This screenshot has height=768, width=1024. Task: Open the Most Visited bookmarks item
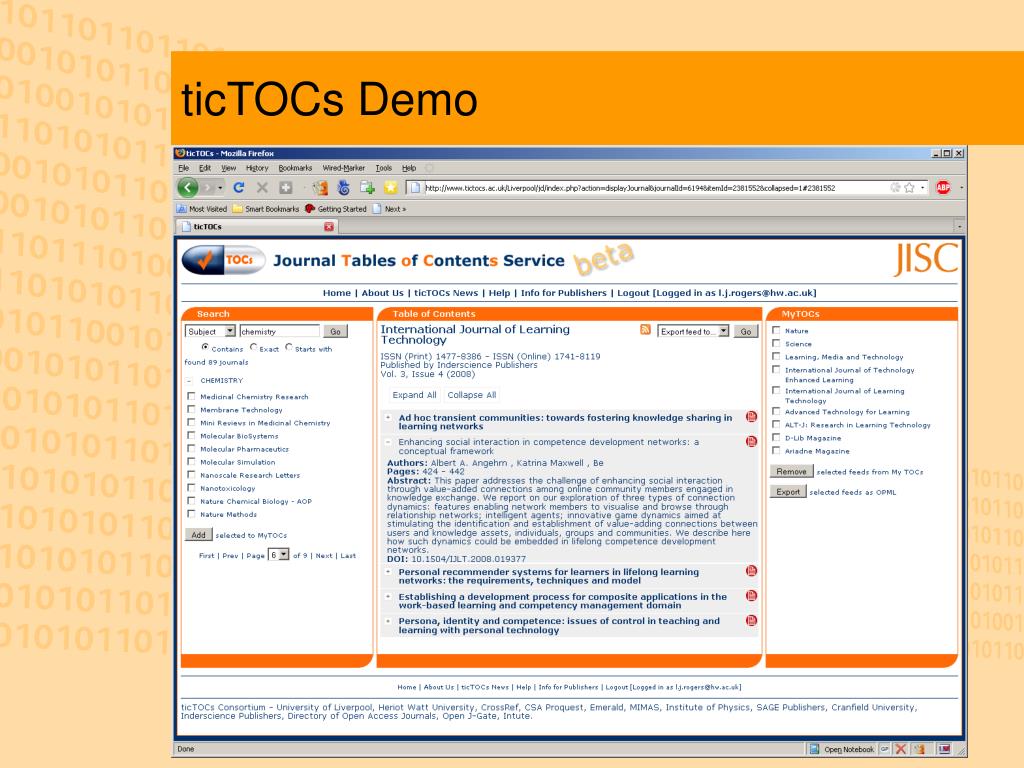click(202, 209)
